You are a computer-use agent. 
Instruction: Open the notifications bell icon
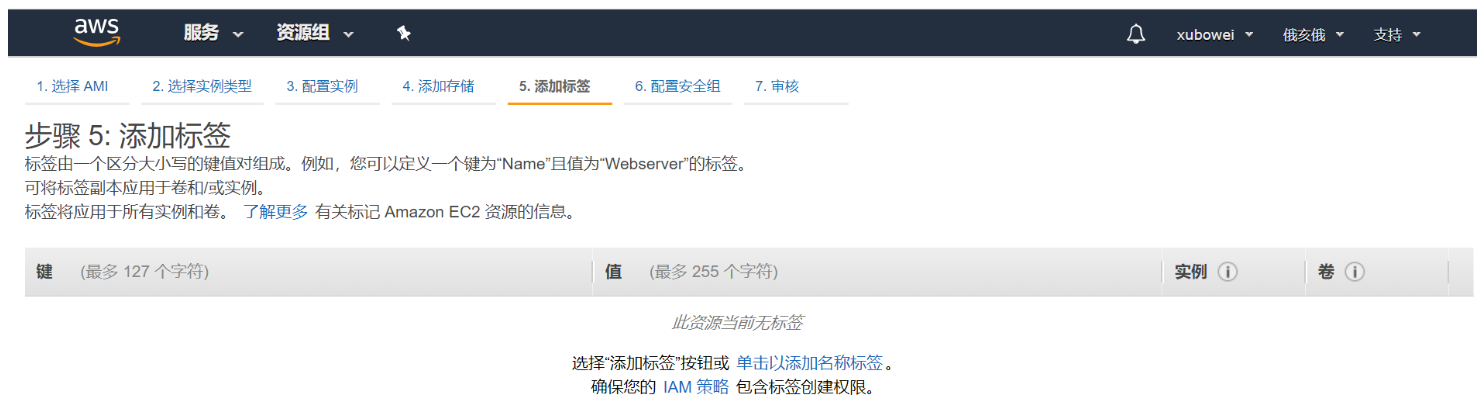pyautogui.click(x=1135, y=34)
